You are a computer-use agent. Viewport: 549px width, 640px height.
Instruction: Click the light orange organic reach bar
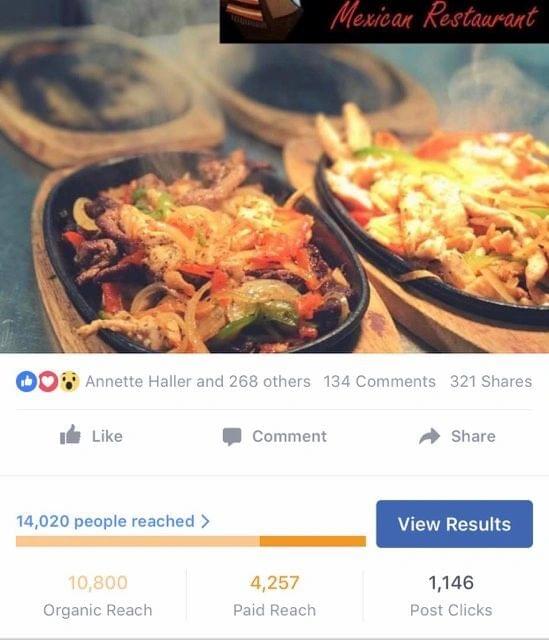pos(138,541)
